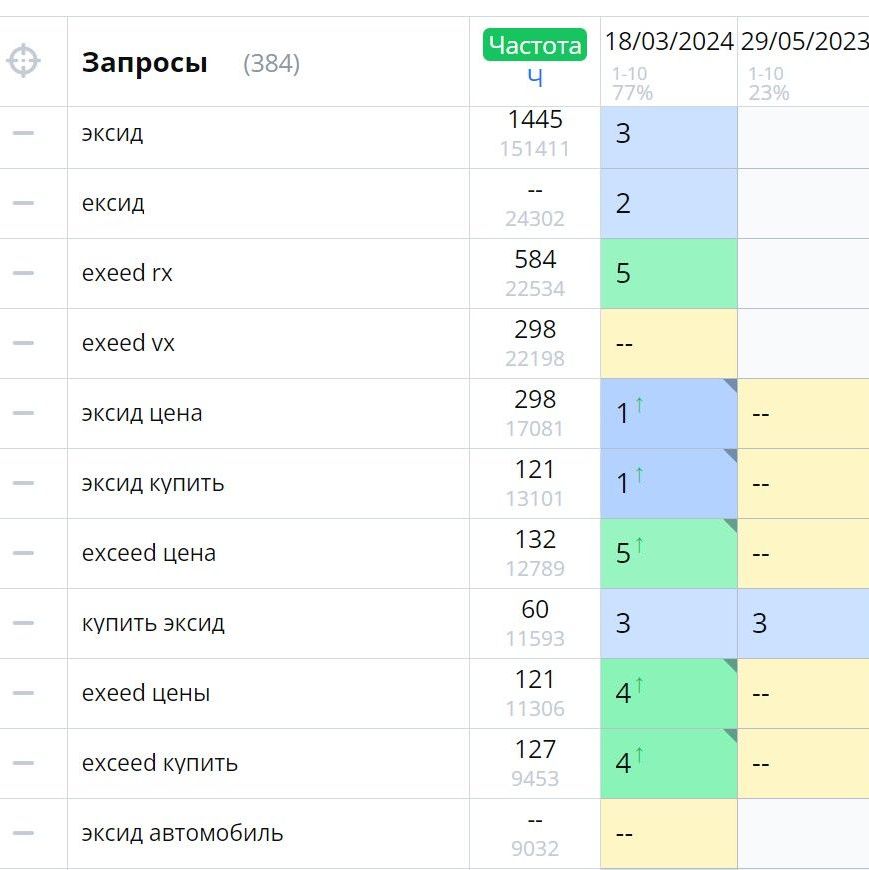Click the green Частота button
The height and width of the screenshot is (870, 869).
point(535,44)
